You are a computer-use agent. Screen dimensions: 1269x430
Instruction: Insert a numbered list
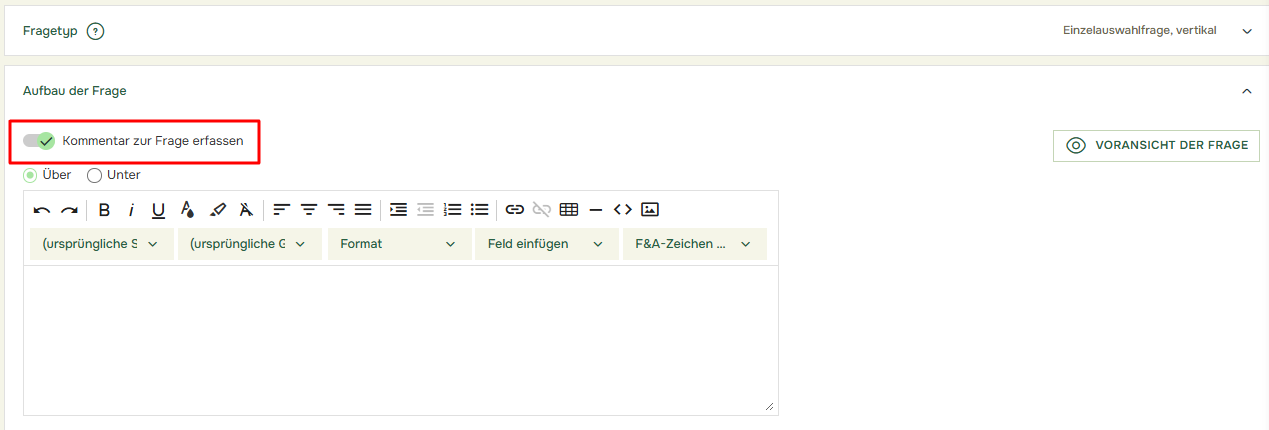tap(453, 210)
